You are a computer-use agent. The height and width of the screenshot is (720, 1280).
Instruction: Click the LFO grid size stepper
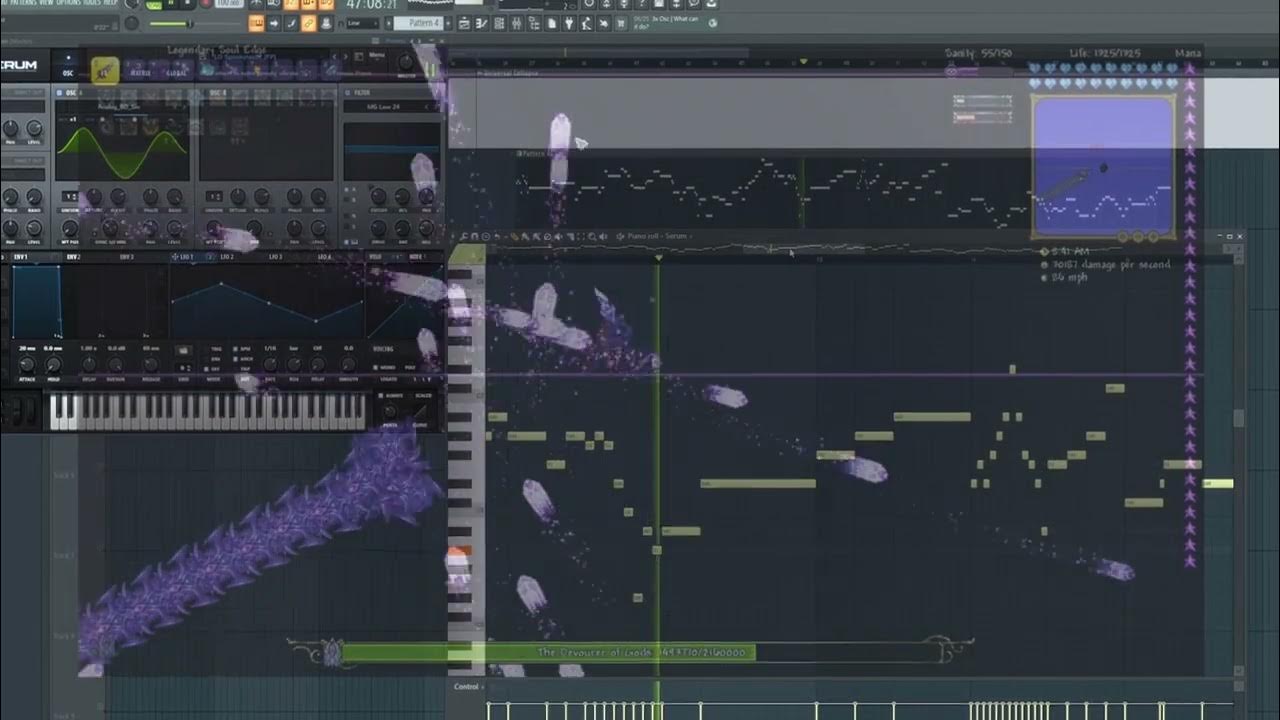(x=185, y=367)
